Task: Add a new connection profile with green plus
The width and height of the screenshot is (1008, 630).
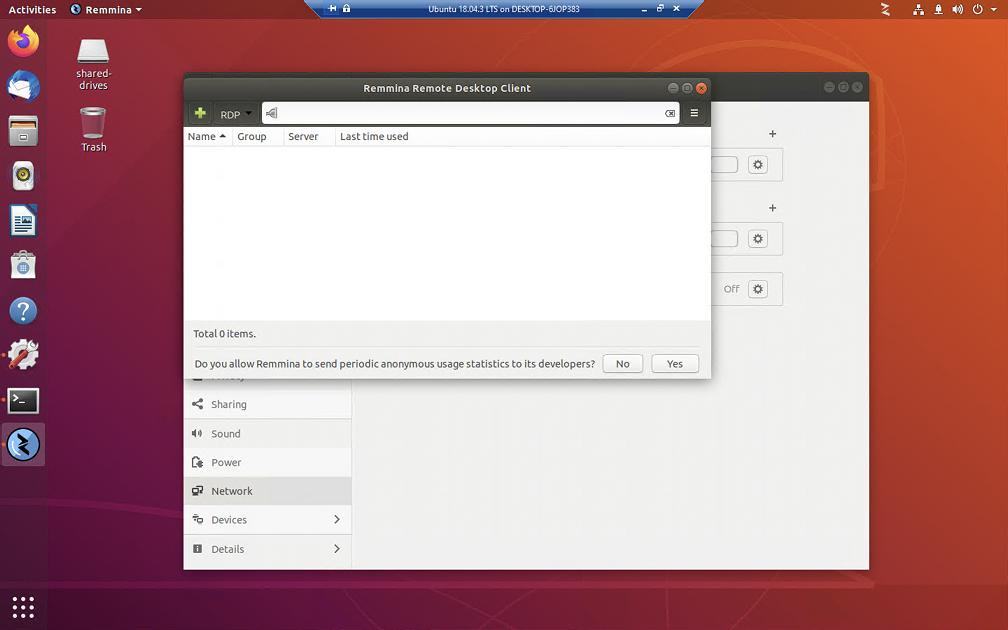Action: (x=200, y=113)
